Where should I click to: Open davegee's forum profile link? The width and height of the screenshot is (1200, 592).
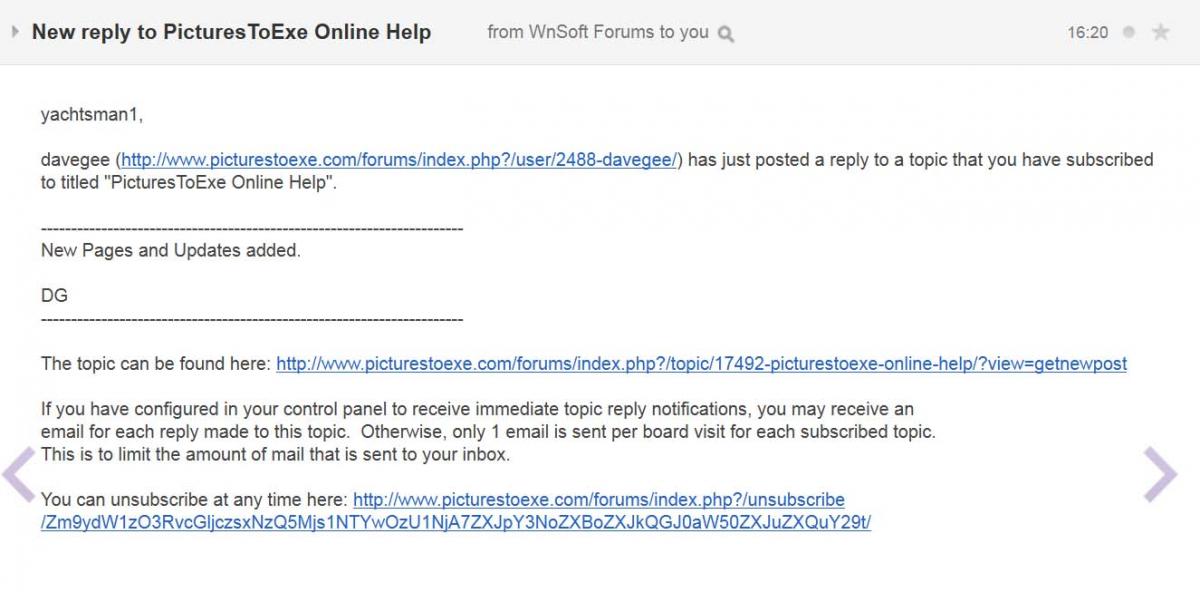pos(400,160)
